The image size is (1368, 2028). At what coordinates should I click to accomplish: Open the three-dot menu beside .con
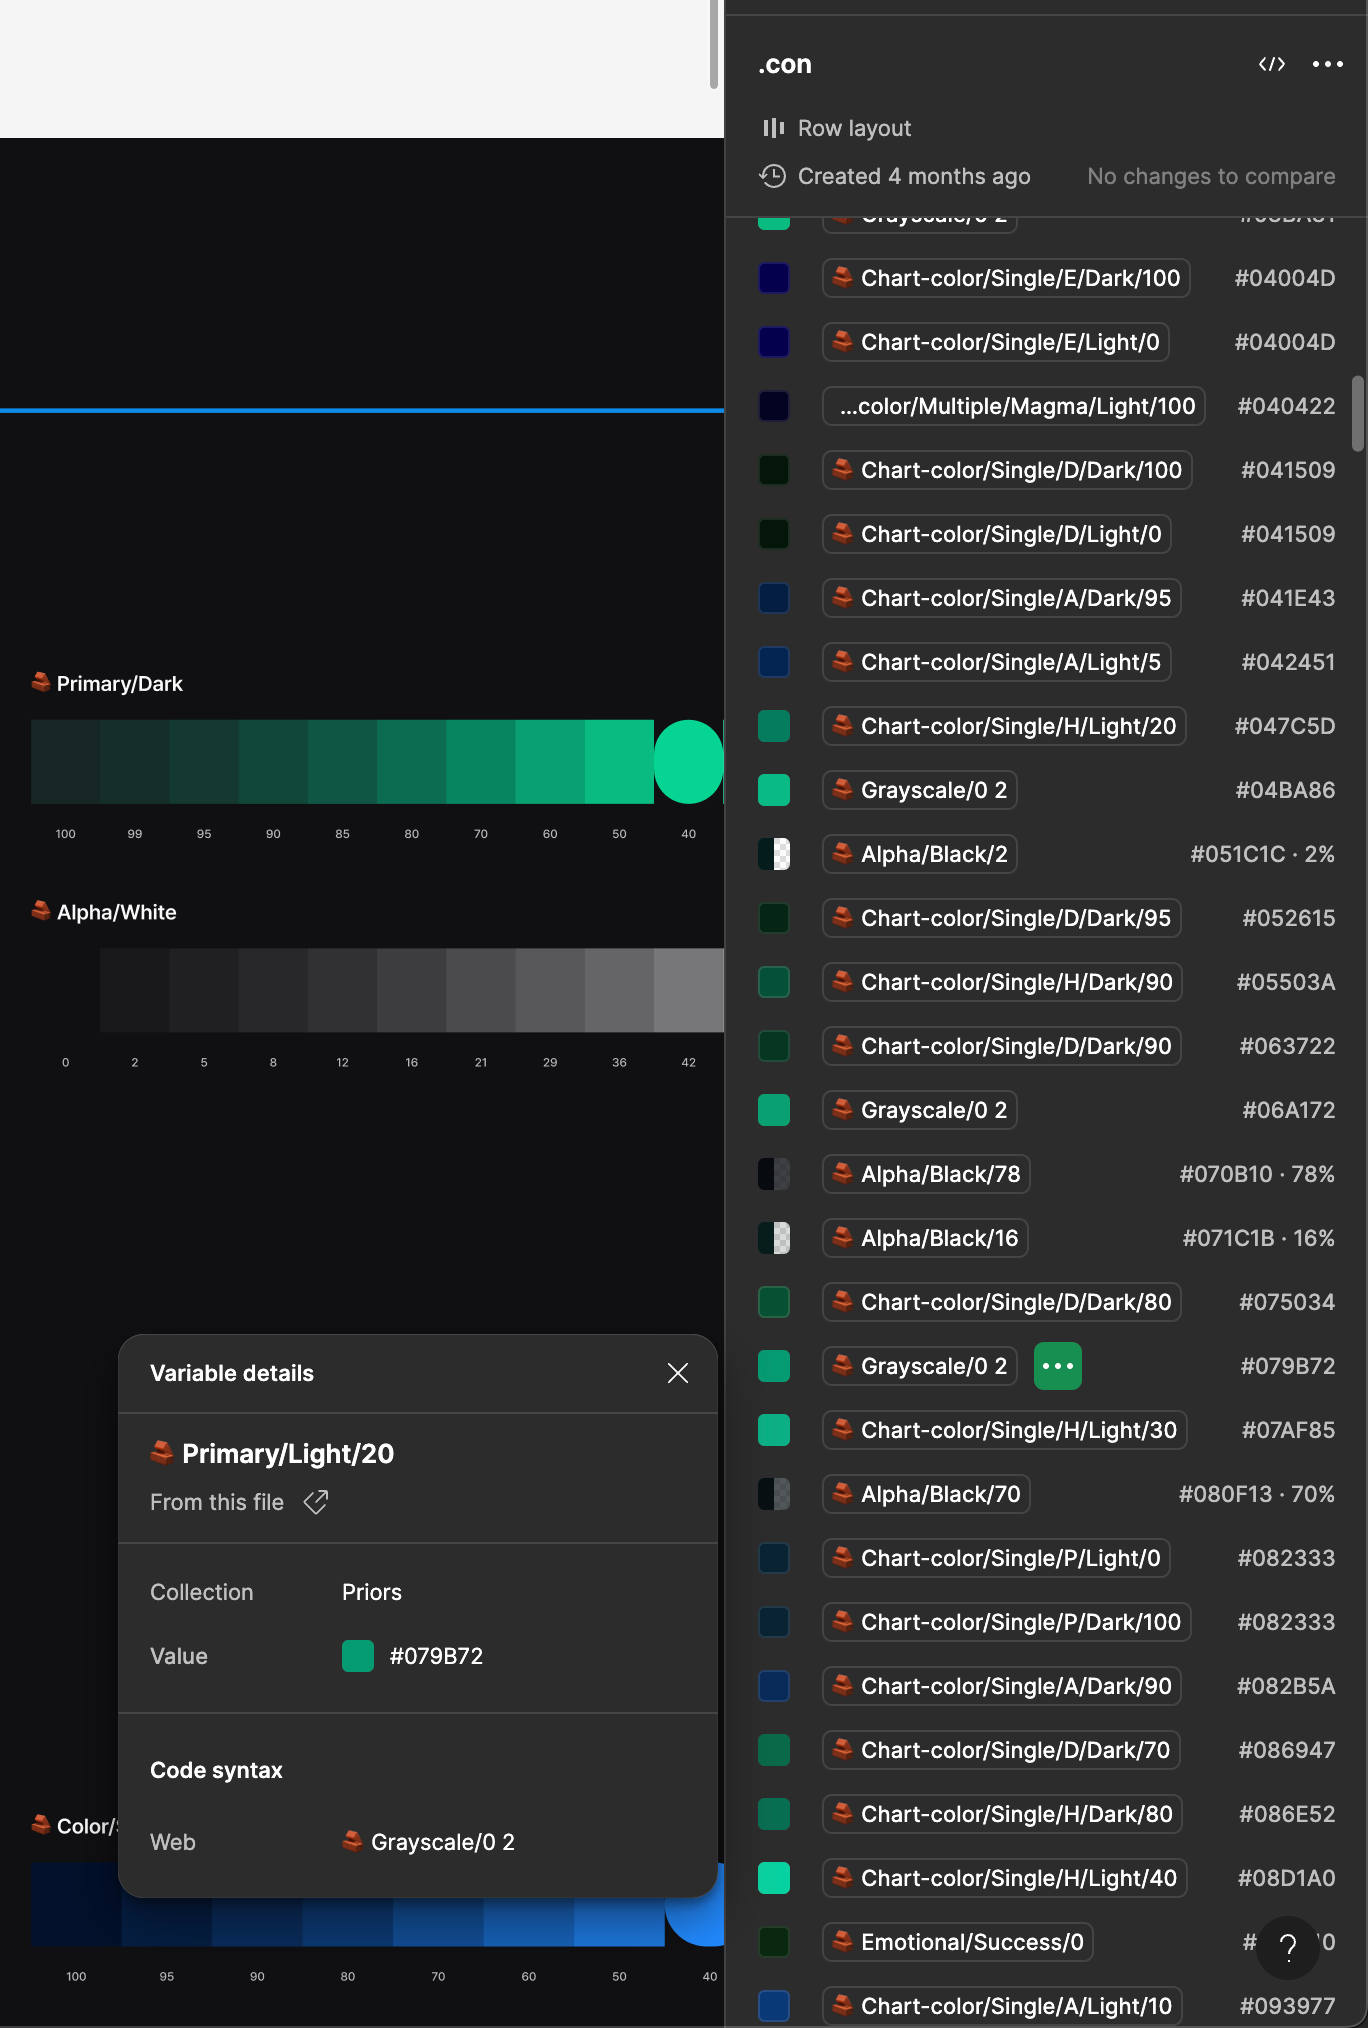pyautogui.click(x=1327, y=64)
